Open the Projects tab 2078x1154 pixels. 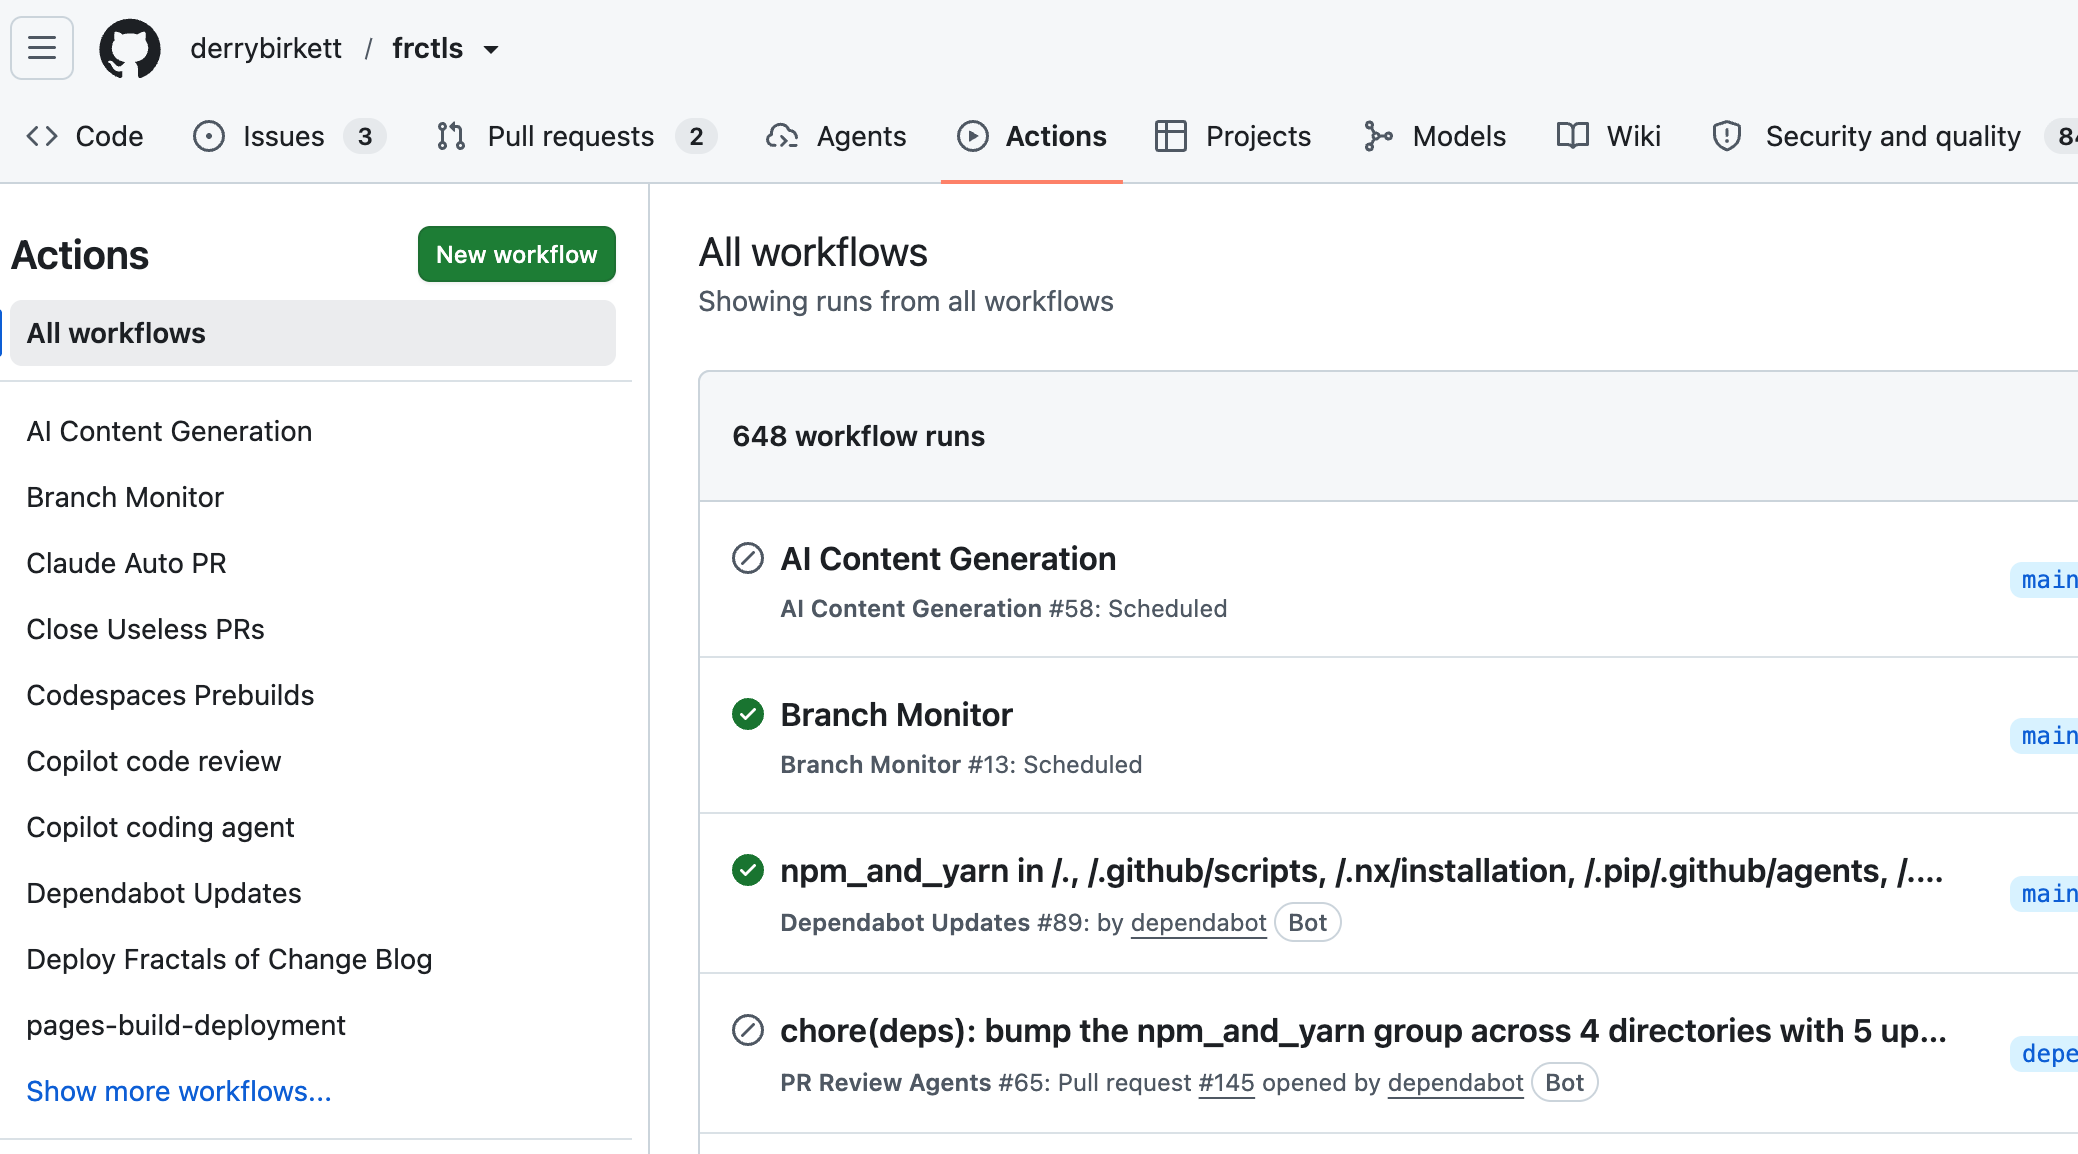[1233, 136]
